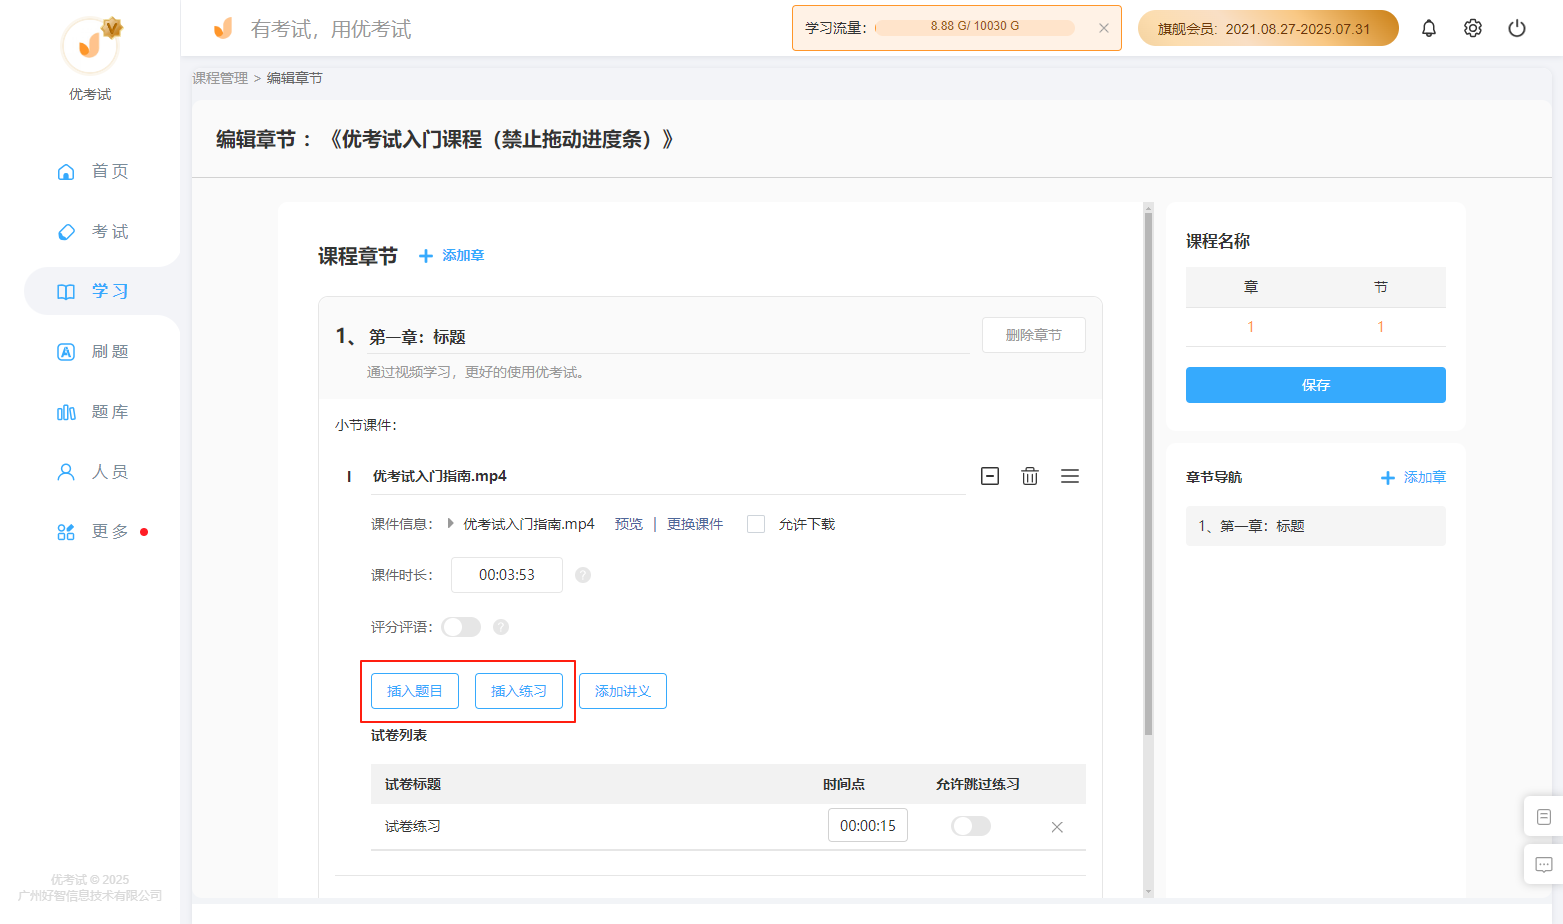
Task: Click the learning traffic progress bar
Action: click(x=975, y=27)
